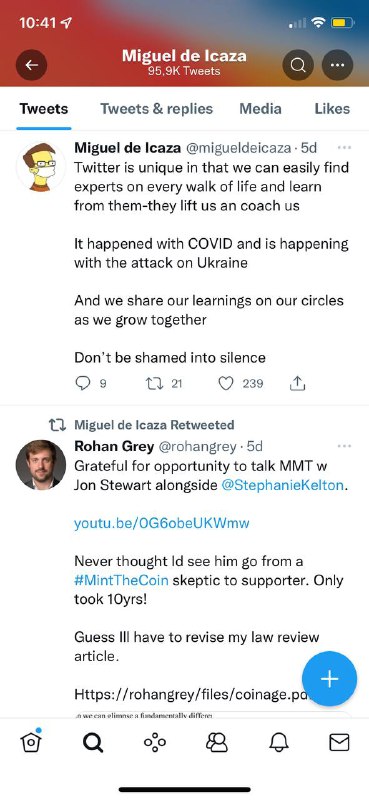Open the @StephanieKelton mention
Image resolution: width=369 pixels, height=800 pixels.
click(283, 485)
